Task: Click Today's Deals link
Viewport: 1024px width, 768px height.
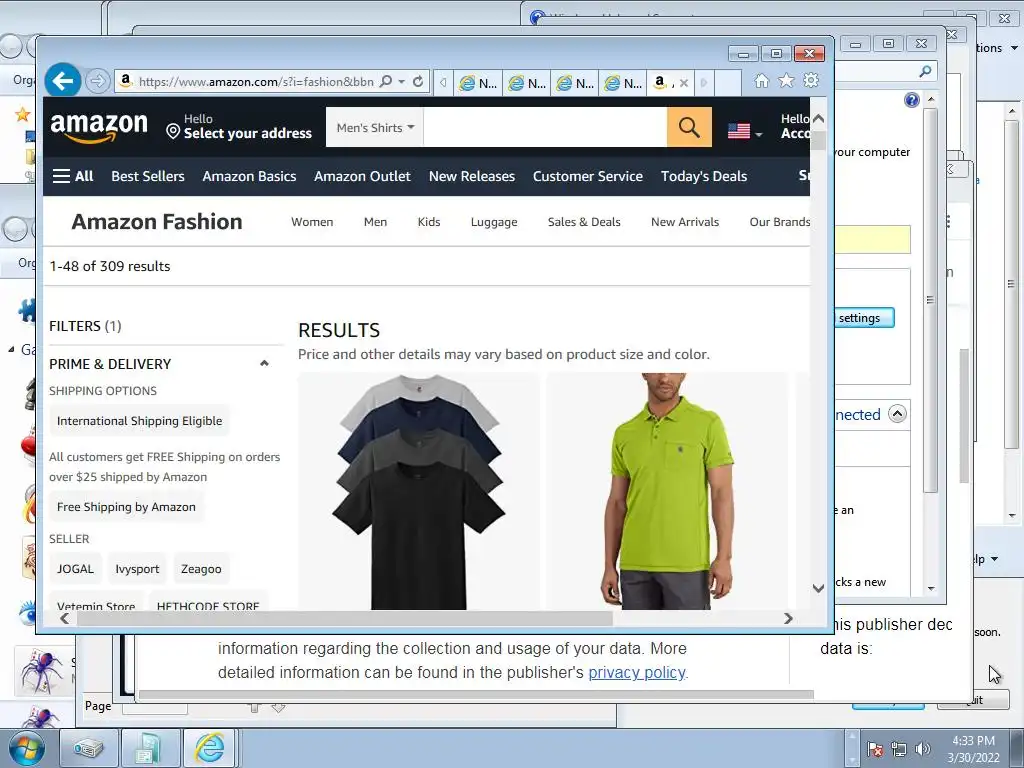Action: [704, 176]
